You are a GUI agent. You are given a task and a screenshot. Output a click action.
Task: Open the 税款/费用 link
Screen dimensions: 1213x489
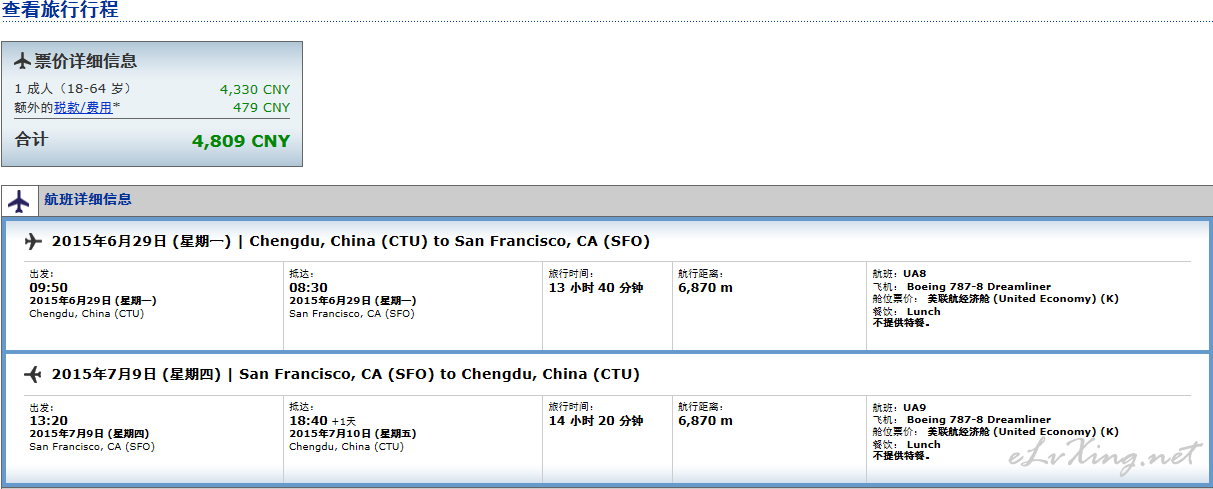(83, 107)
